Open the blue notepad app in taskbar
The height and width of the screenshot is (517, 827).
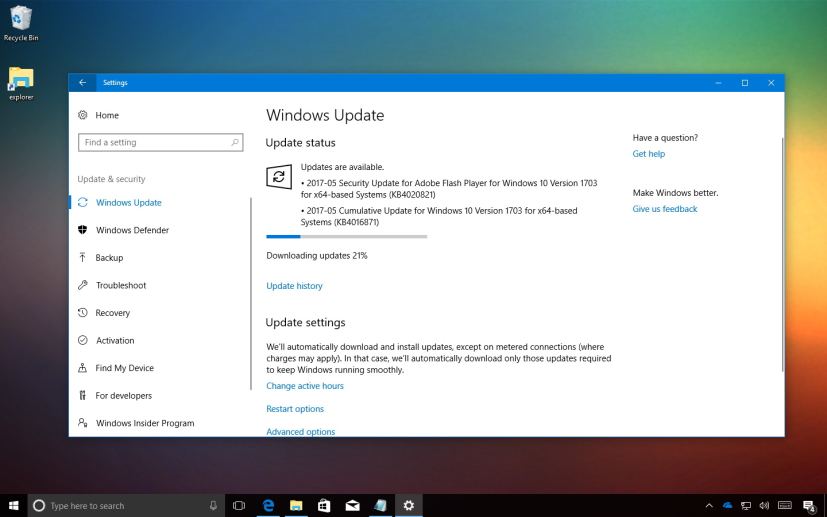pyautogui.click(x=380, y=506)
